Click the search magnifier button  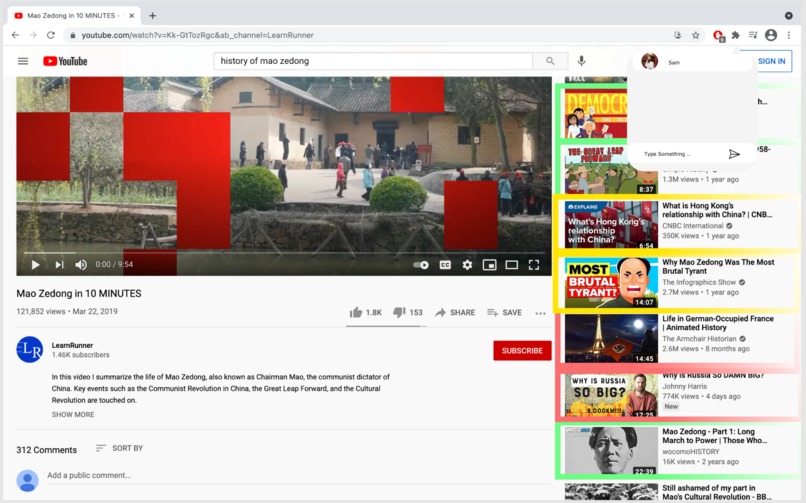550,61
